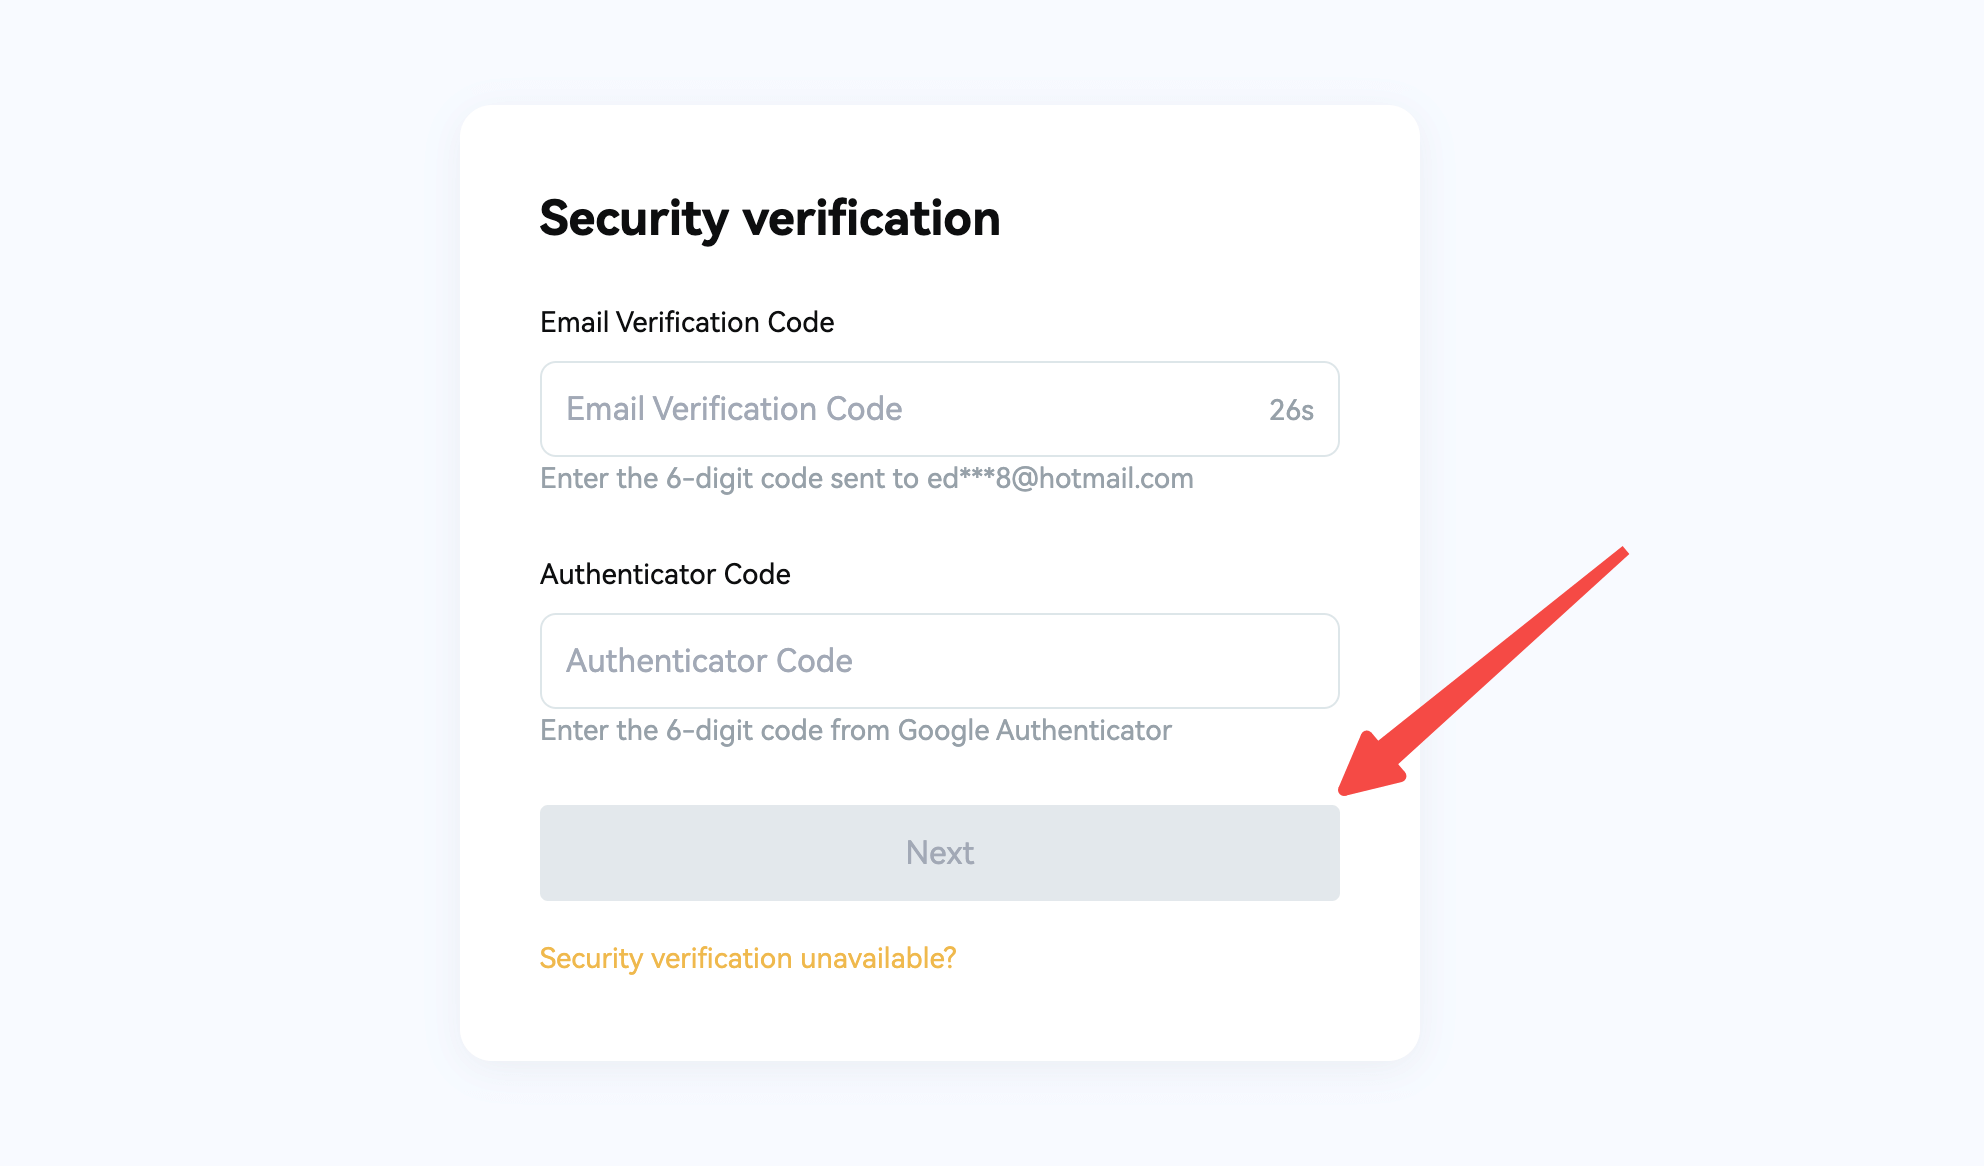Focus the Authenticator Code input box
Screen dimensions: 1984x1166
pos(938,661)
